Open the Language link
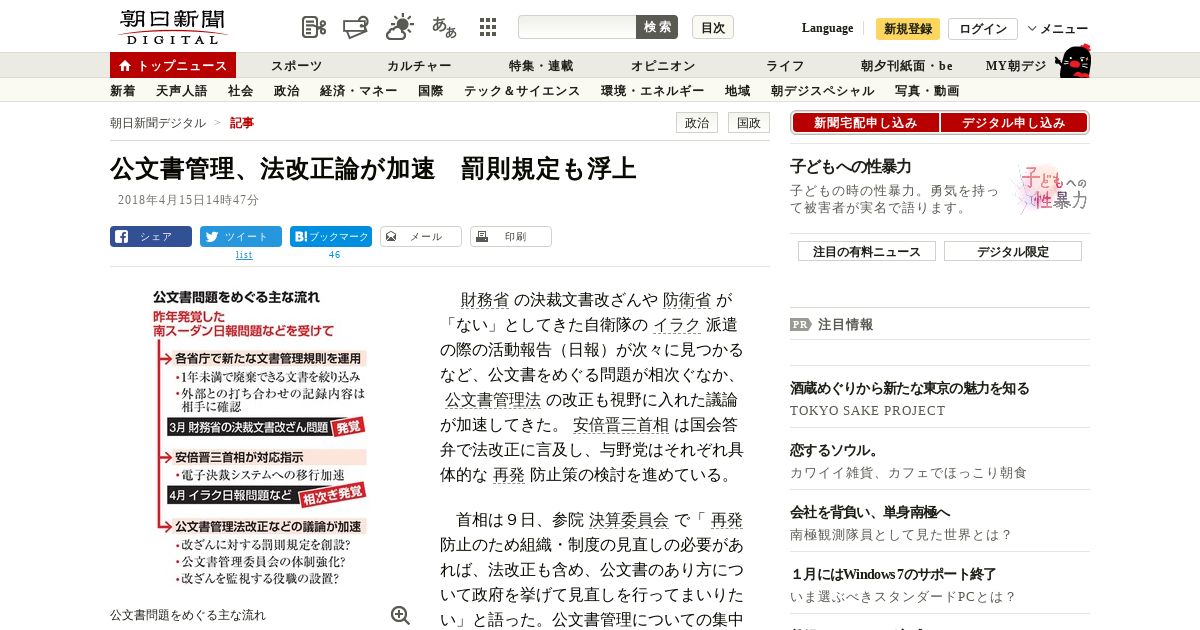Image resolution: width=1200 pixels, height=630 pixels. point(827,28)
